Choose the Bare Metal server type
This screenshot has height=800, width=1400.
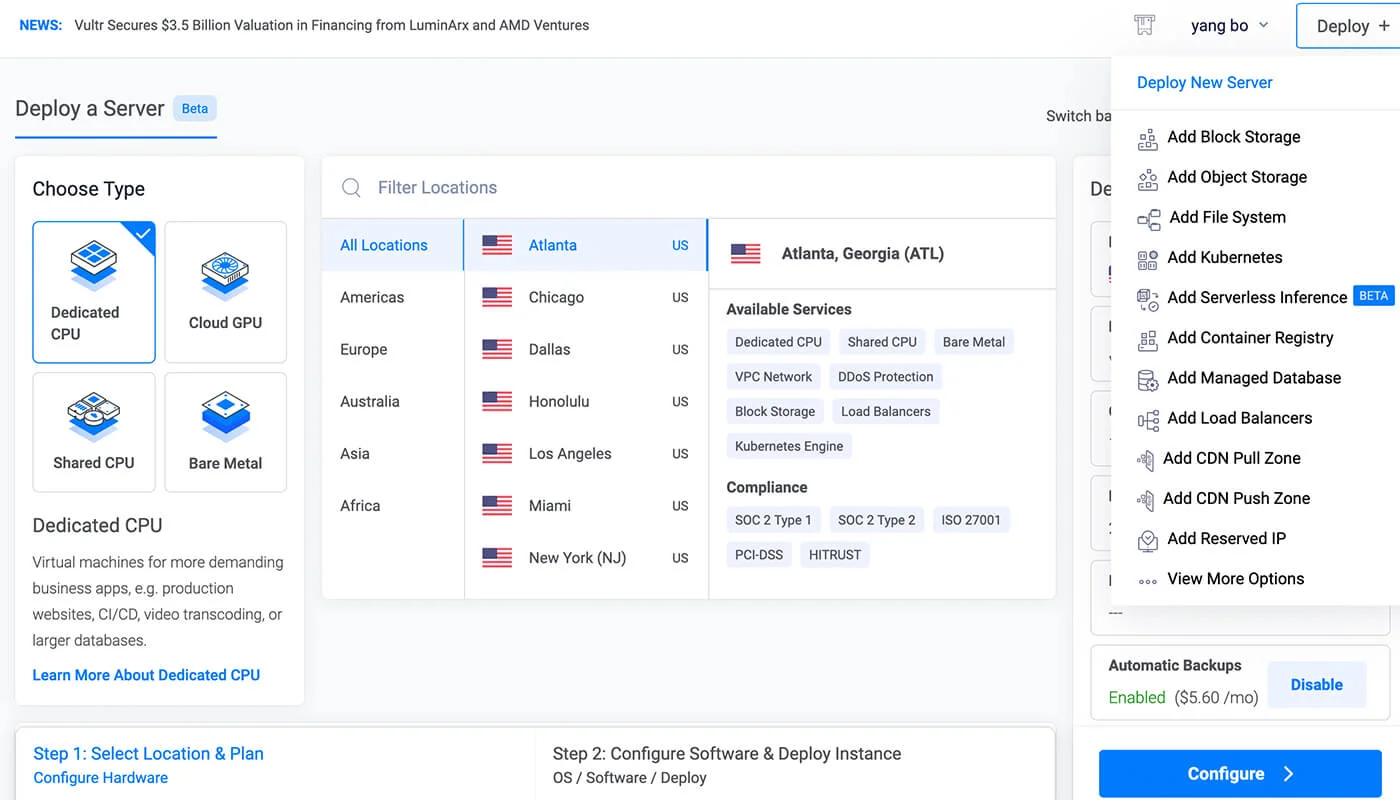(x=225, y=432)
